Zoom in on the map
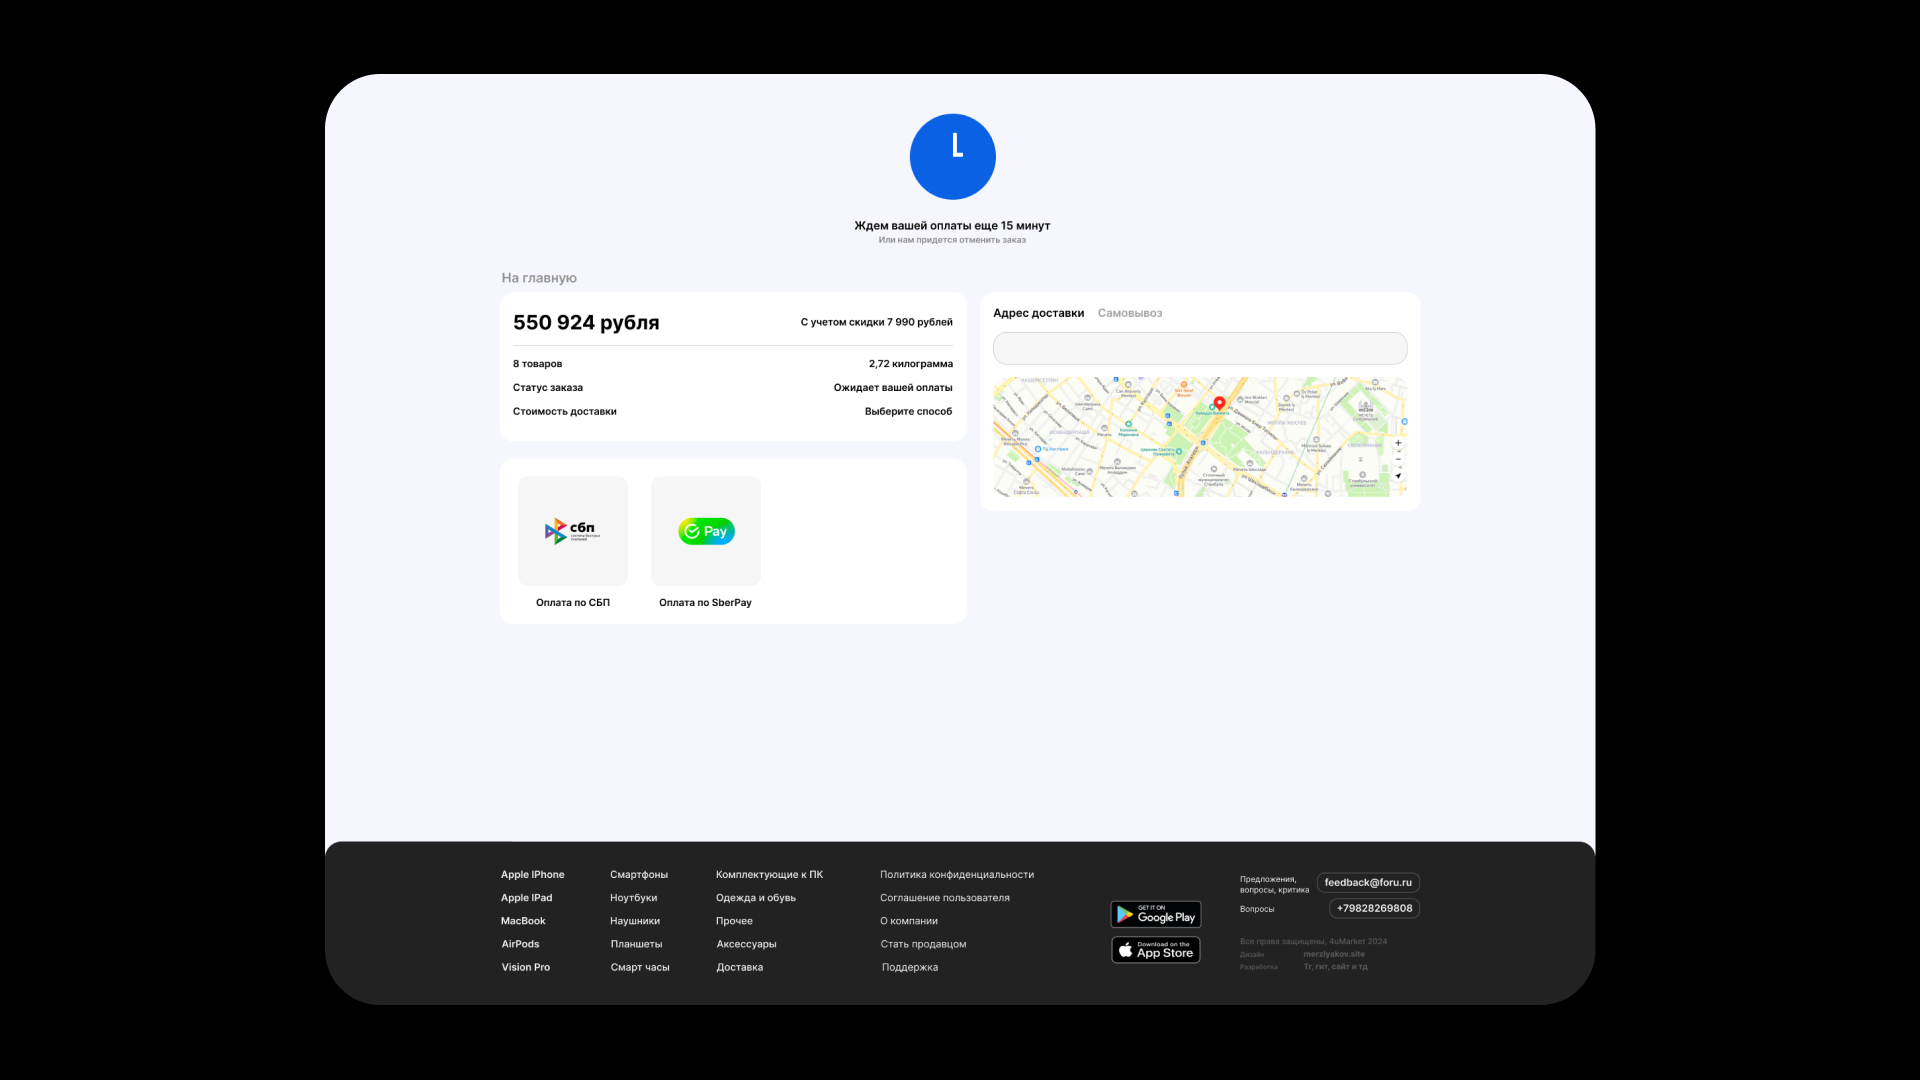This screenshot has height=1080, width=1920. (x=1398, y=443)
